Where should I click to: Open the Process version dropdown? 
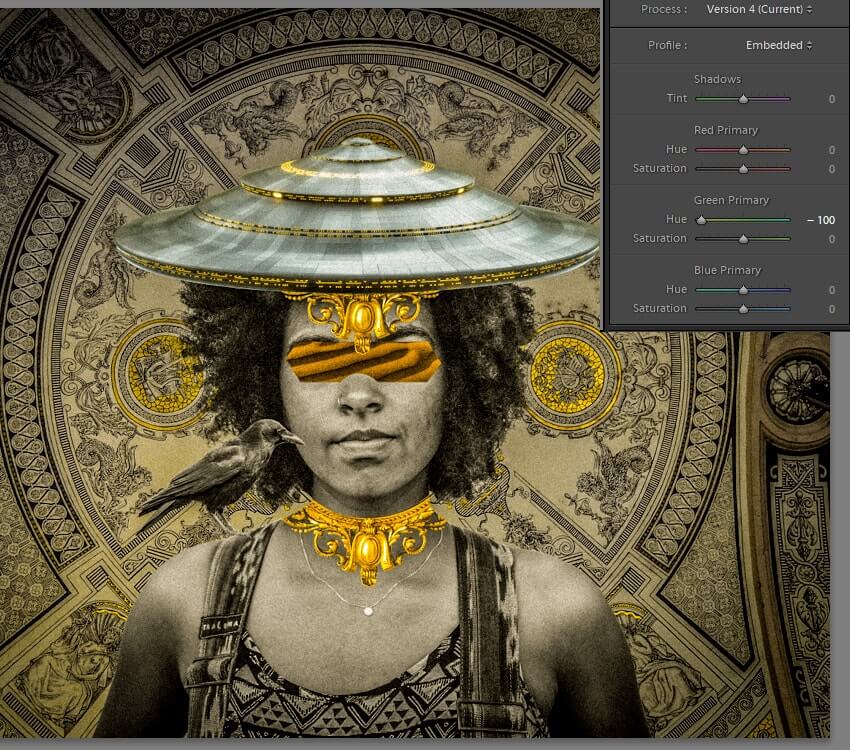coord(759,9)
